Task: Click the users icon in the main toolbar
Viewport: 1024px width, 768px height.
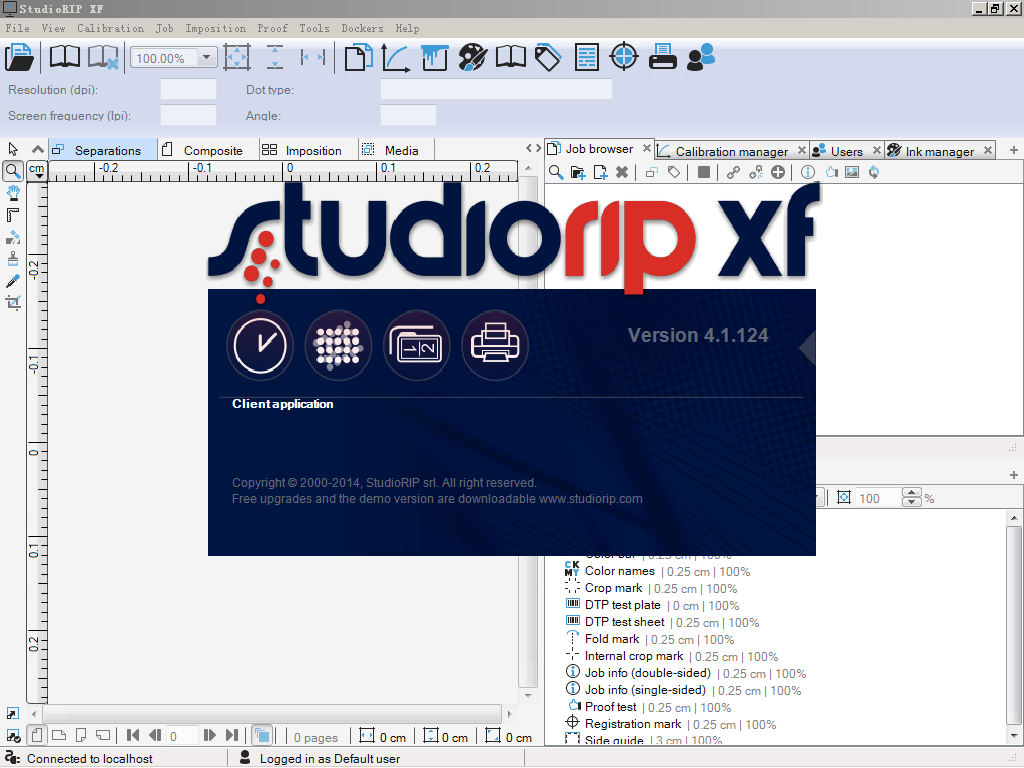Action: 701,57
